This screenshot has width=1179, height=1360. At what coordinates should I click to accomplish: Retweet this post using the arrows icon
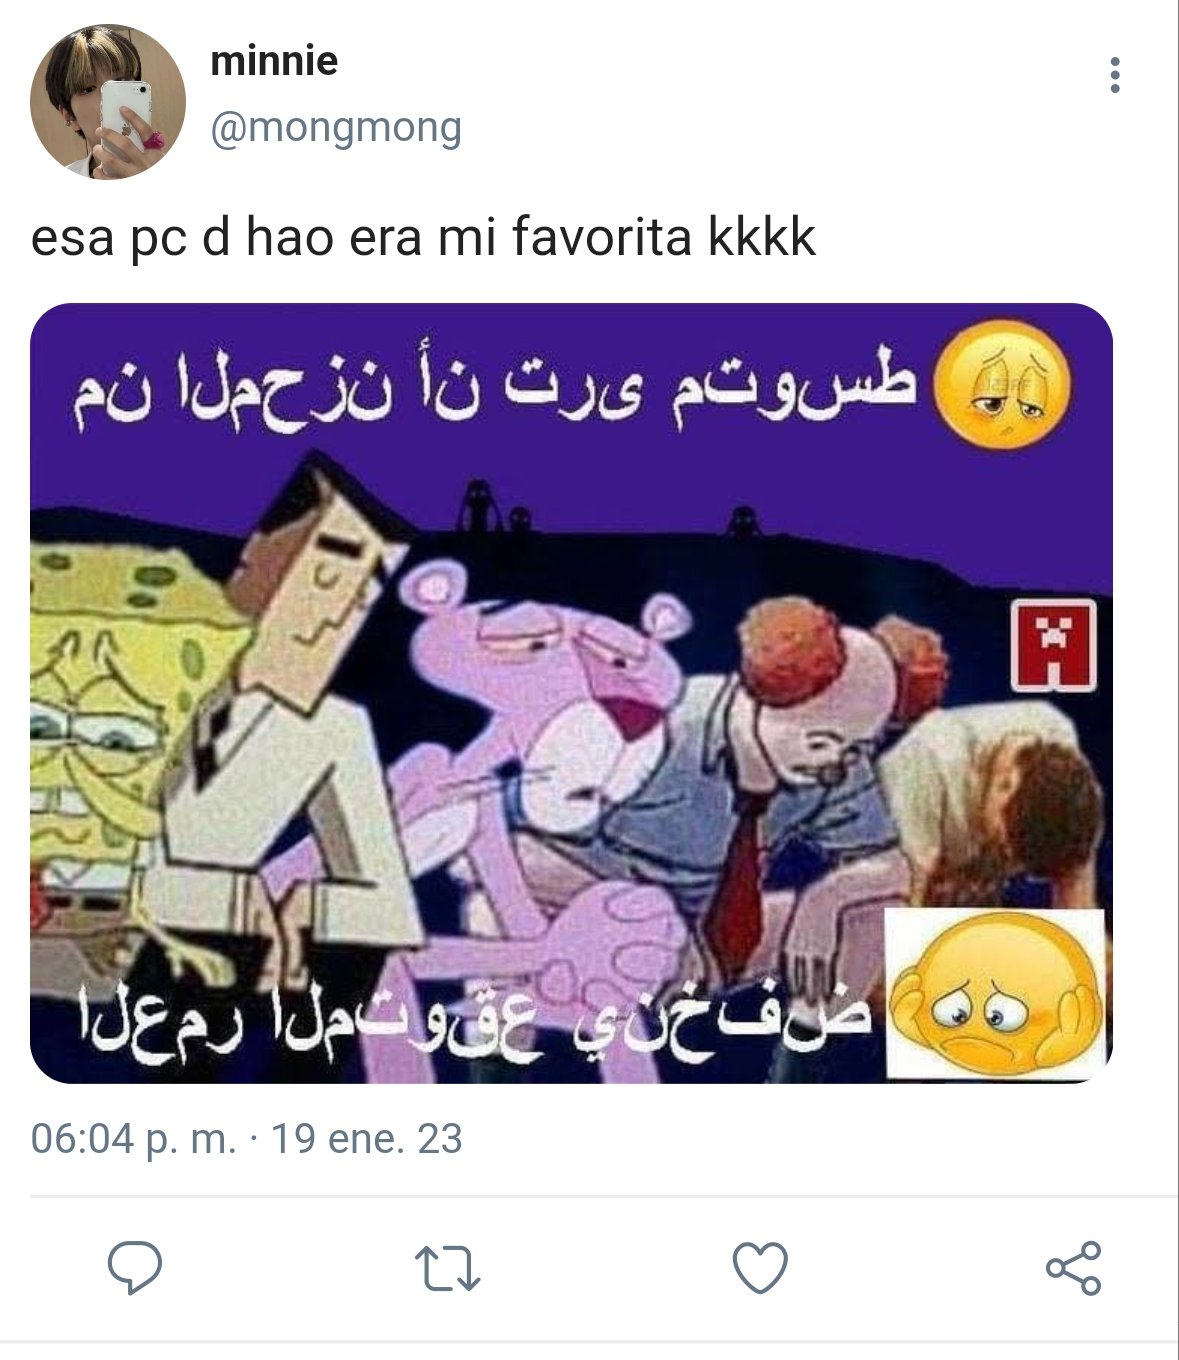pos(447,1268)
